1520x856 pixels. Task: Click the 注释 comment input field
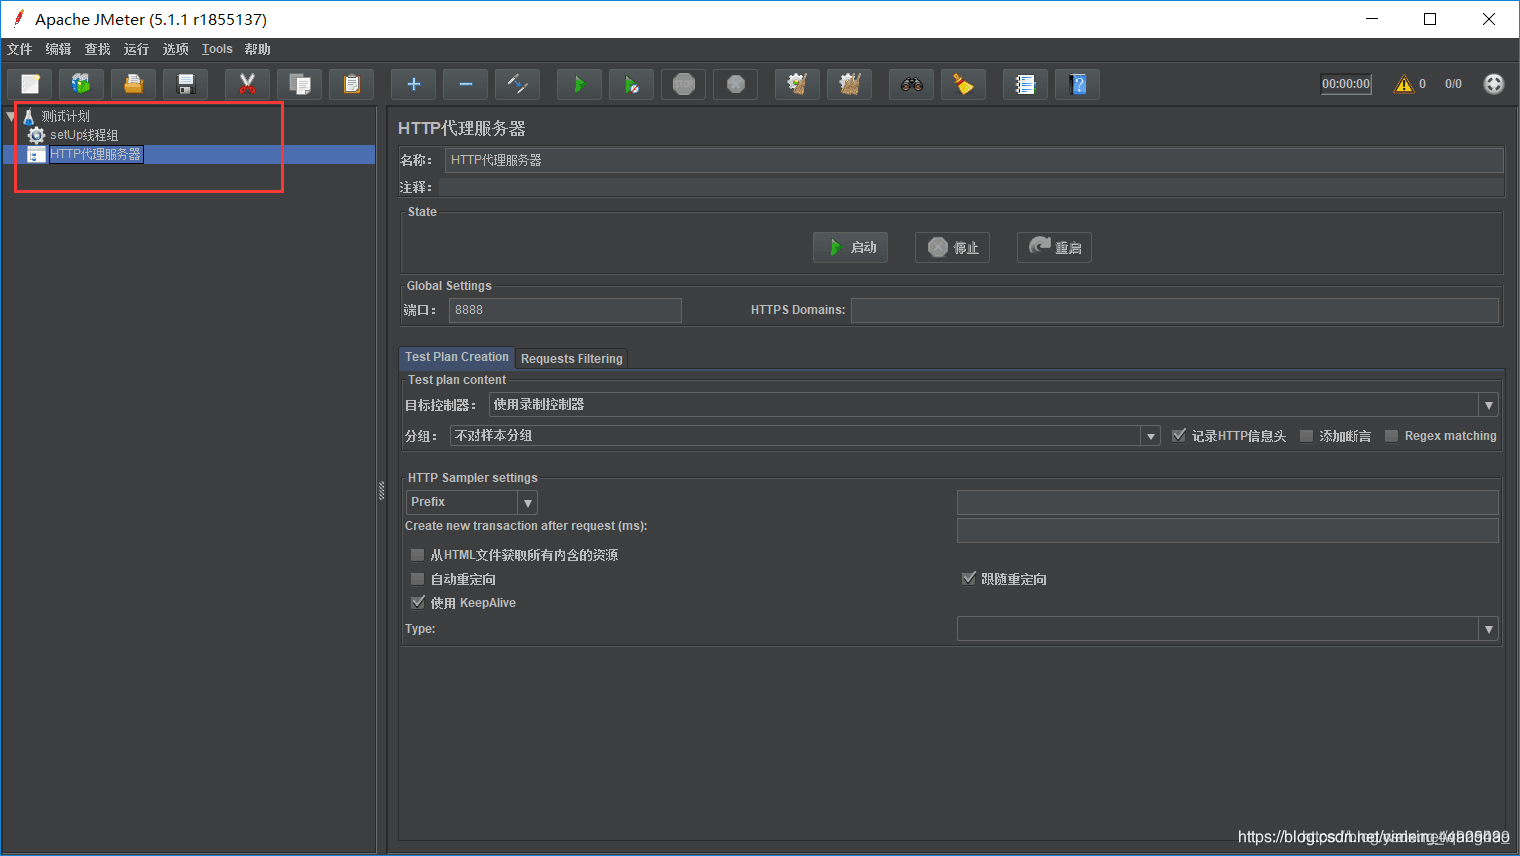pyautogui.click(x=971, y=187)
